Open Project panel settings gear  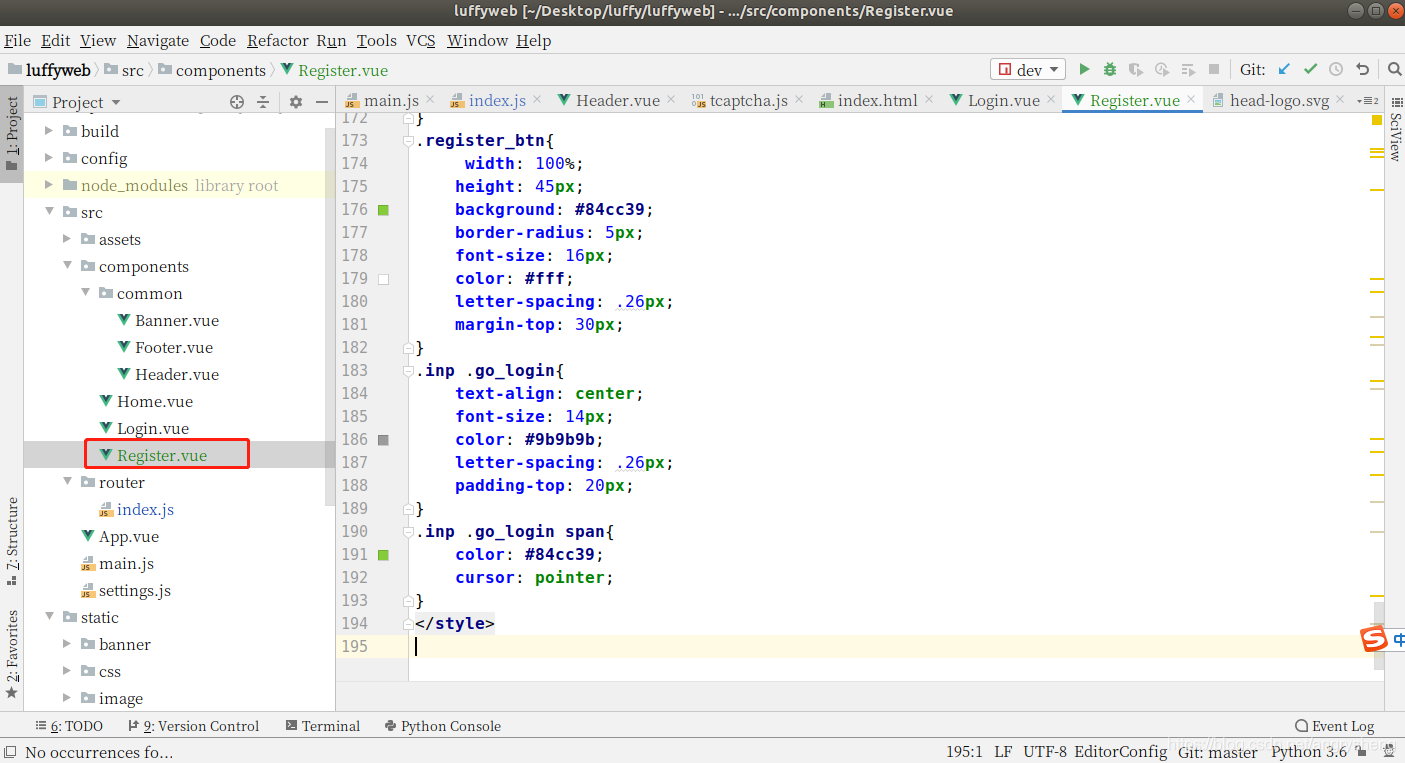tap(295, 102)
